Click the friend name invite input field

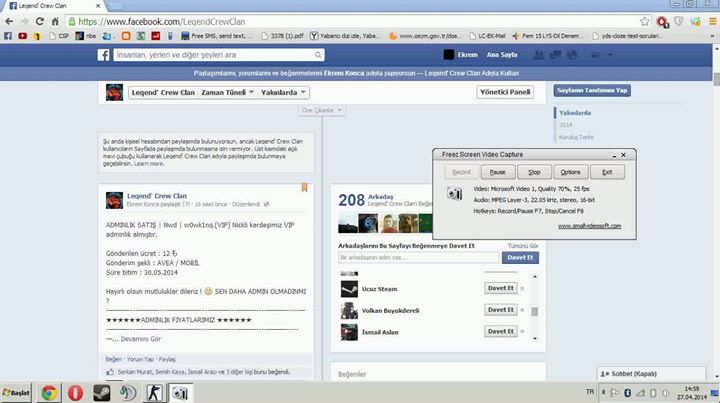tap(419, 257)
